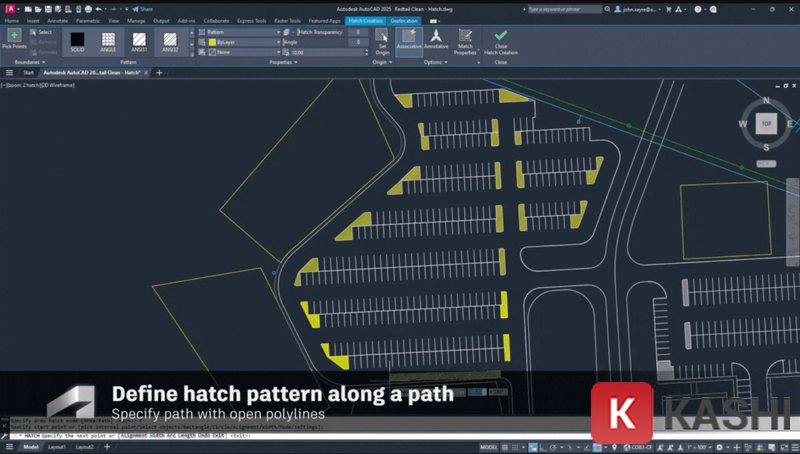Open the Manage ribbon tab
Image resolution: width=800 pixels, height=454 pixels.
tap(136, 21)
